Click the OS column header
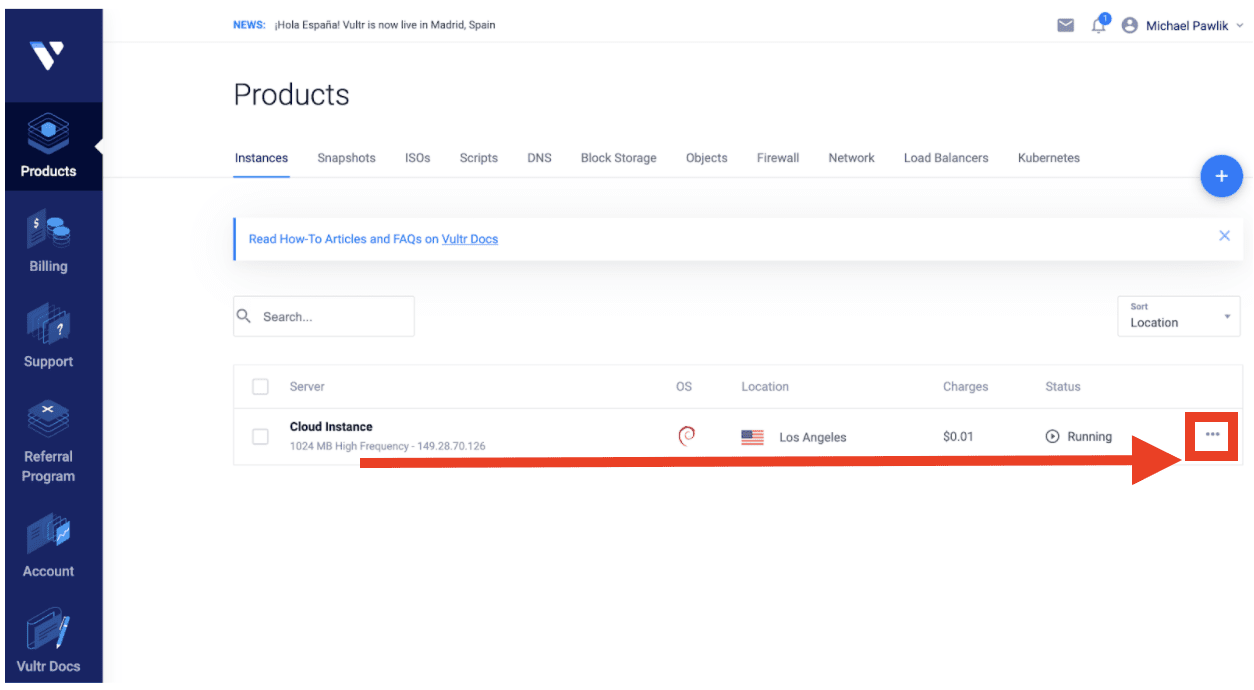 pyautogui.click(x=684, y=387)
